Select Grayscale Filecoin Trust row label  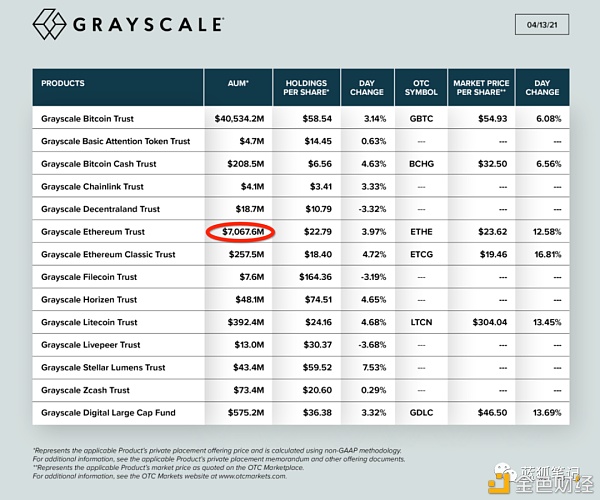(89, 277)
